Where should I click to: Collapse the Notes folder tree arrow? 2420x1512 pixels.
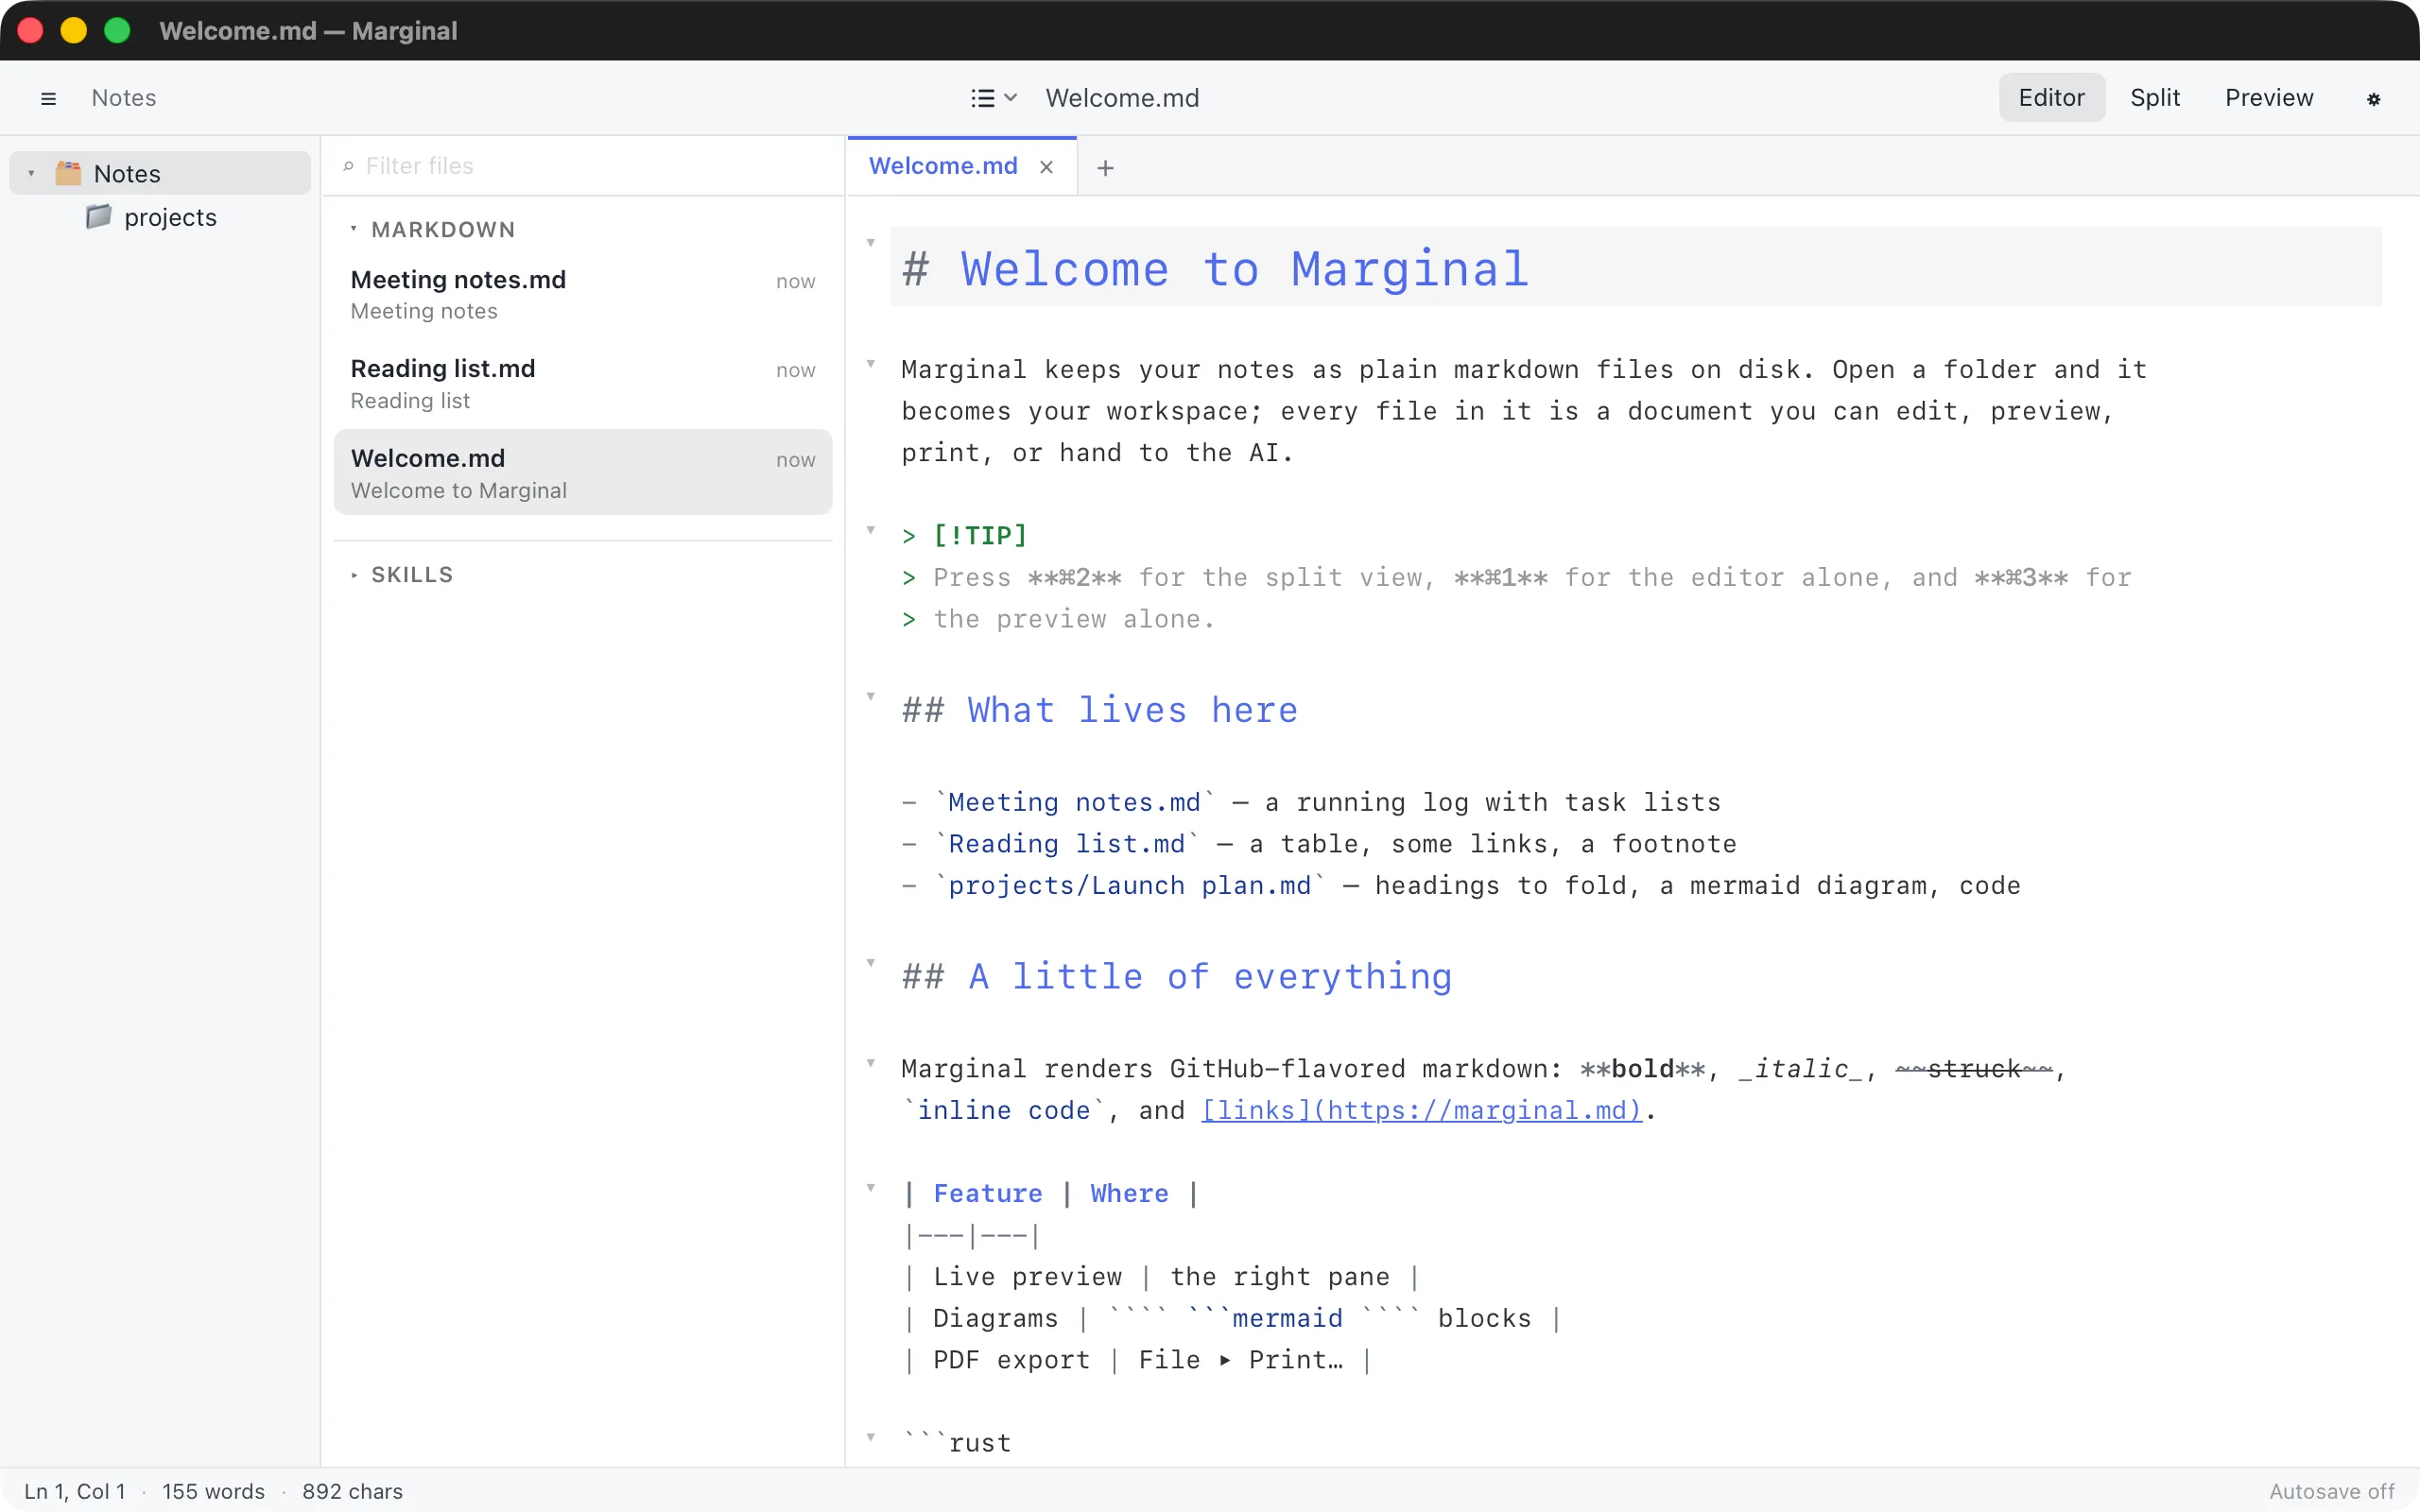pos(31,173)
